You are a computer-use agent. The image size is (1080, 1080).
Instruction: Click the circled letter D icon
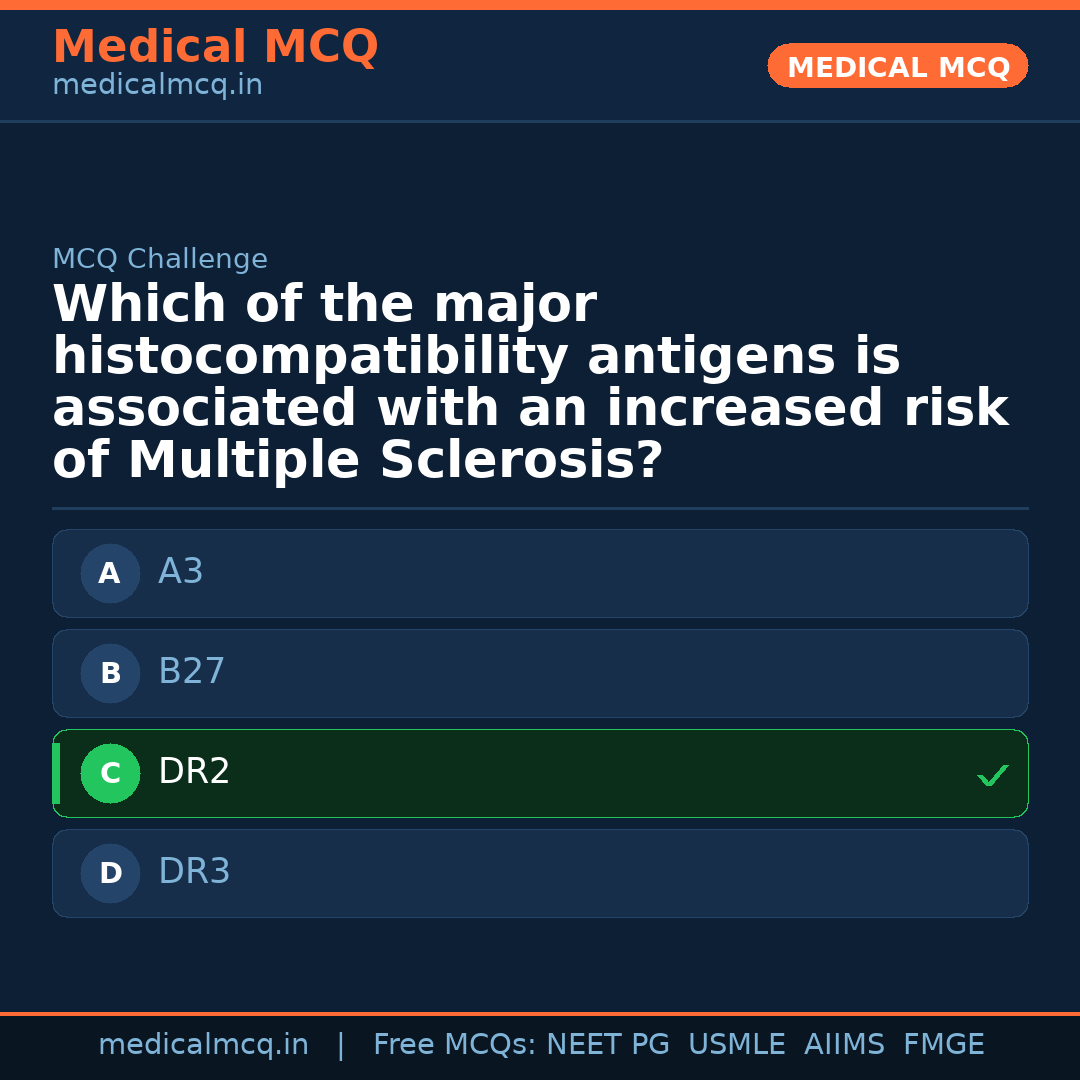coord(110,874)
